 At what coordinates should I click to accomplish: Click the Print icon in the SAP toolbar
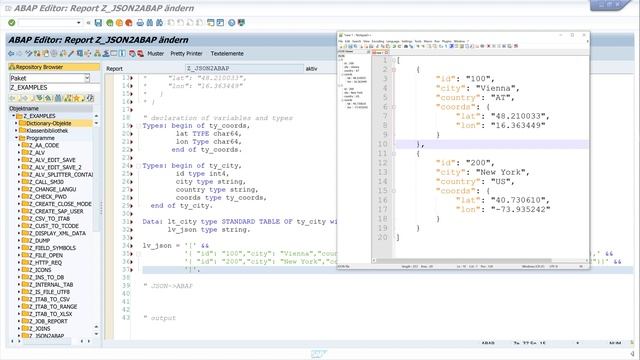coord(140,23)
